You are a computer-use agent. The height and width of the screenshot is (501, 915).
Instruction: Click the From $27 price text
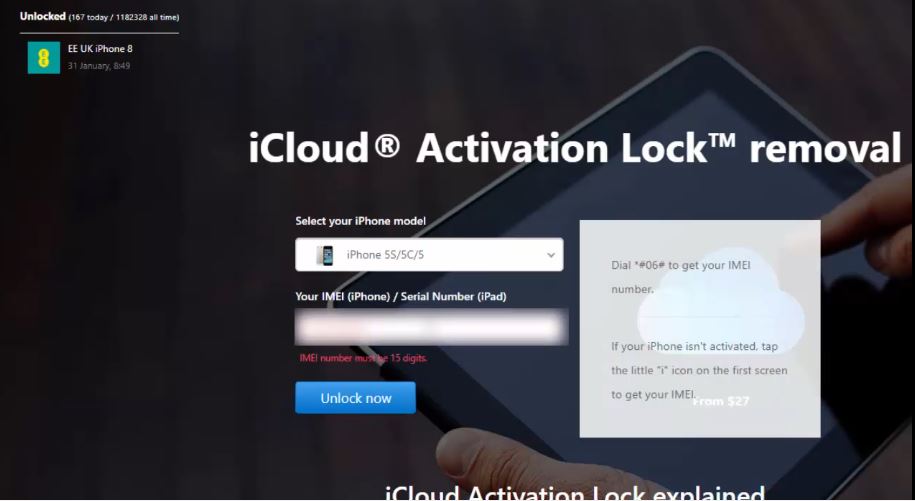[x=720, y=401]
